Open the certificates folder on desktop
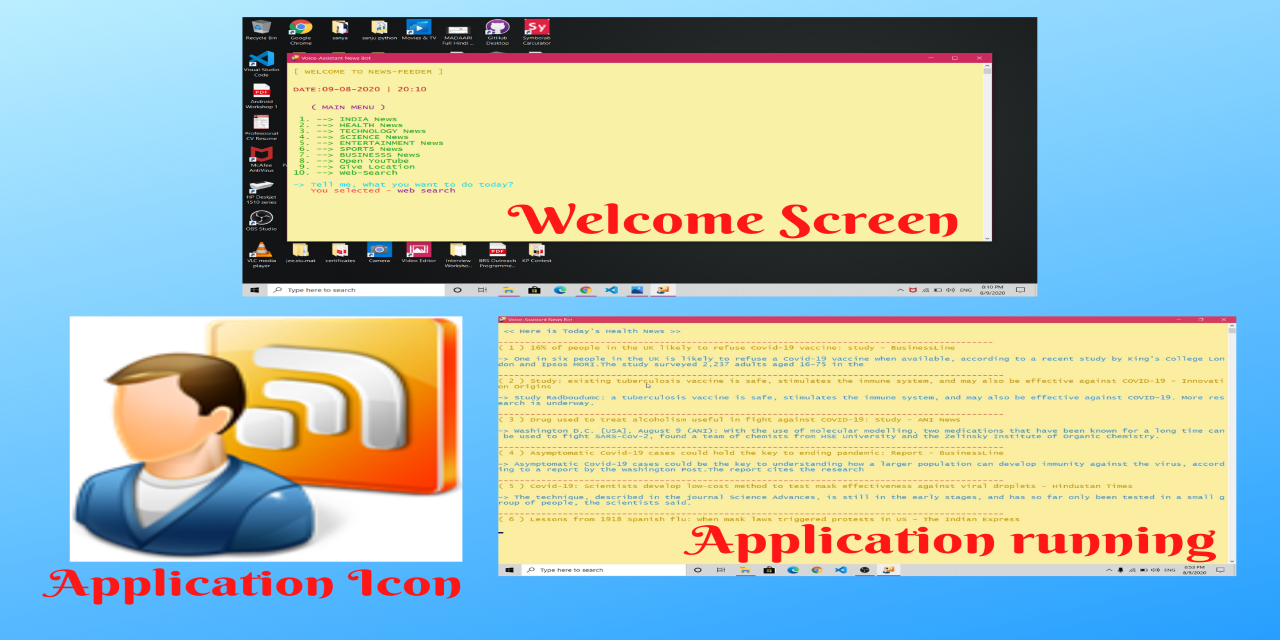 coord(339,253)
